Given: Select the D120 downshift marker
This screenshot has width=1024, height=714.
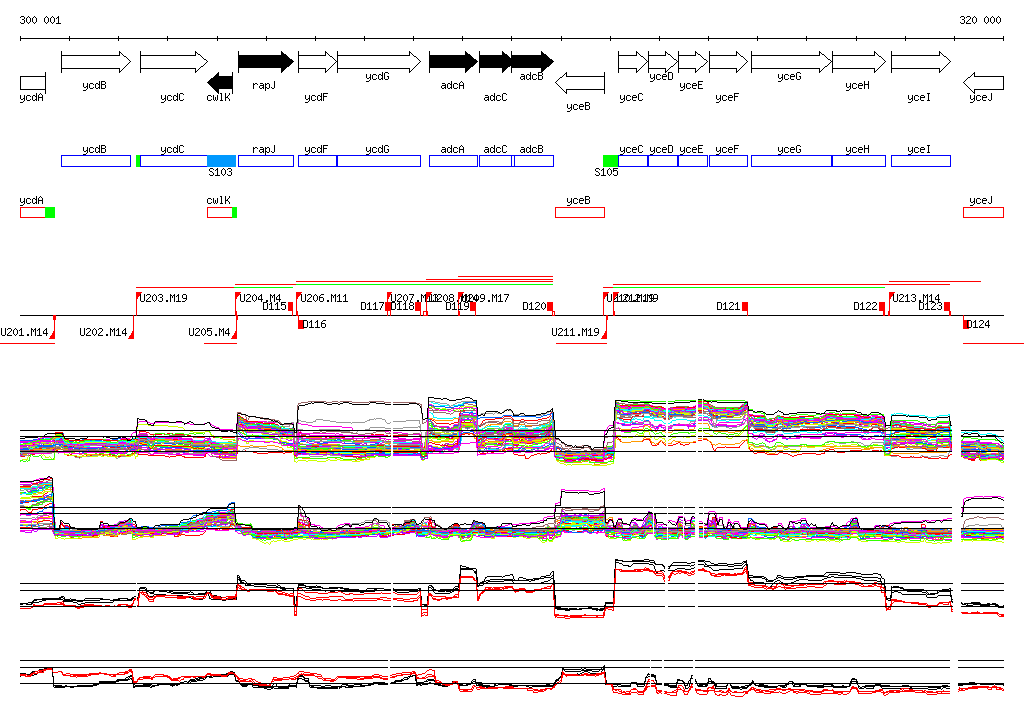Looking at the screenshot, I should (x=550, y=306).
